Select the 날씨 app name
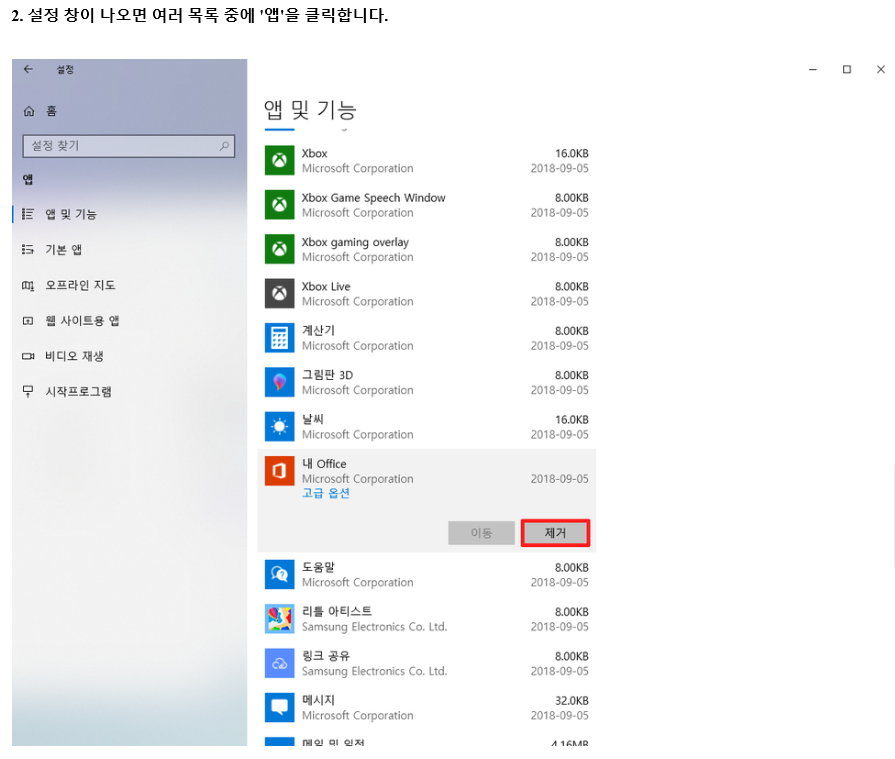 coord(313,419)
